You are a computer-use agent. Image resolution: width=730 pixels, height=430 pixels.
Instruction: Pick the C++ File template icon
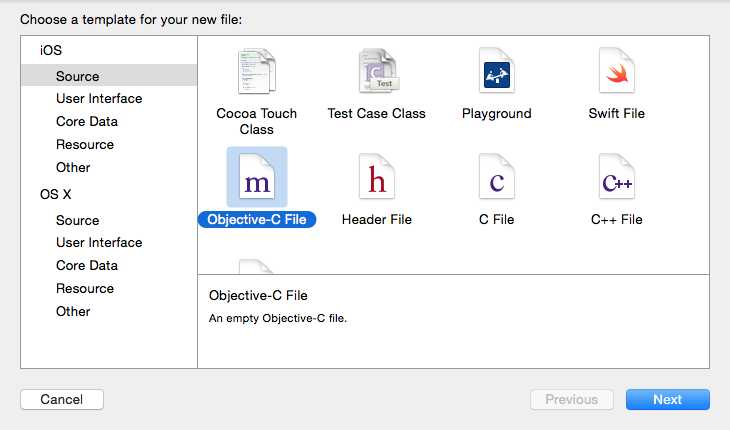tap(617, 177)
